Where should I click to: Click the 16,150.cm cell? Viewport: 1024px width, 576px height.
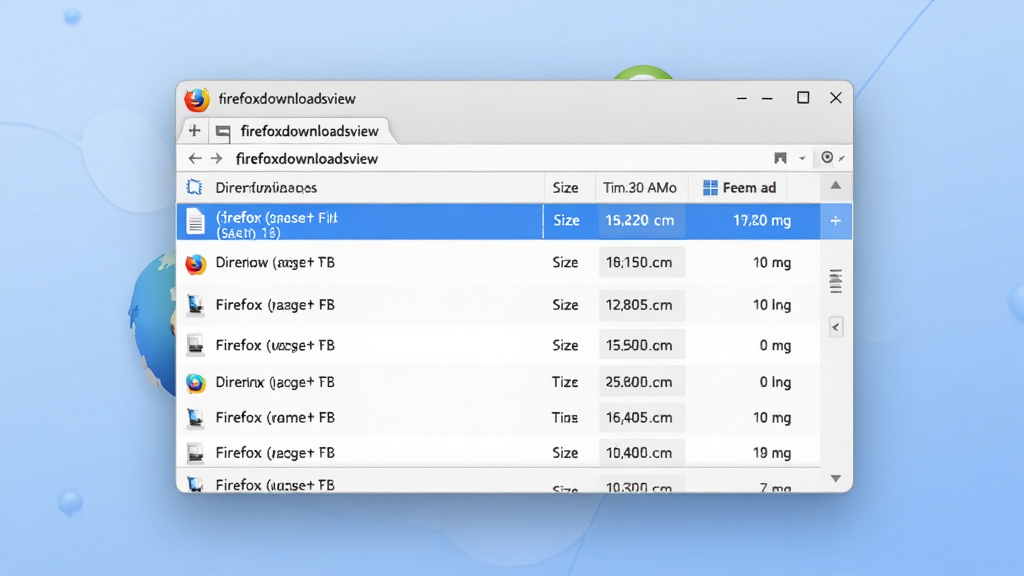641,263
